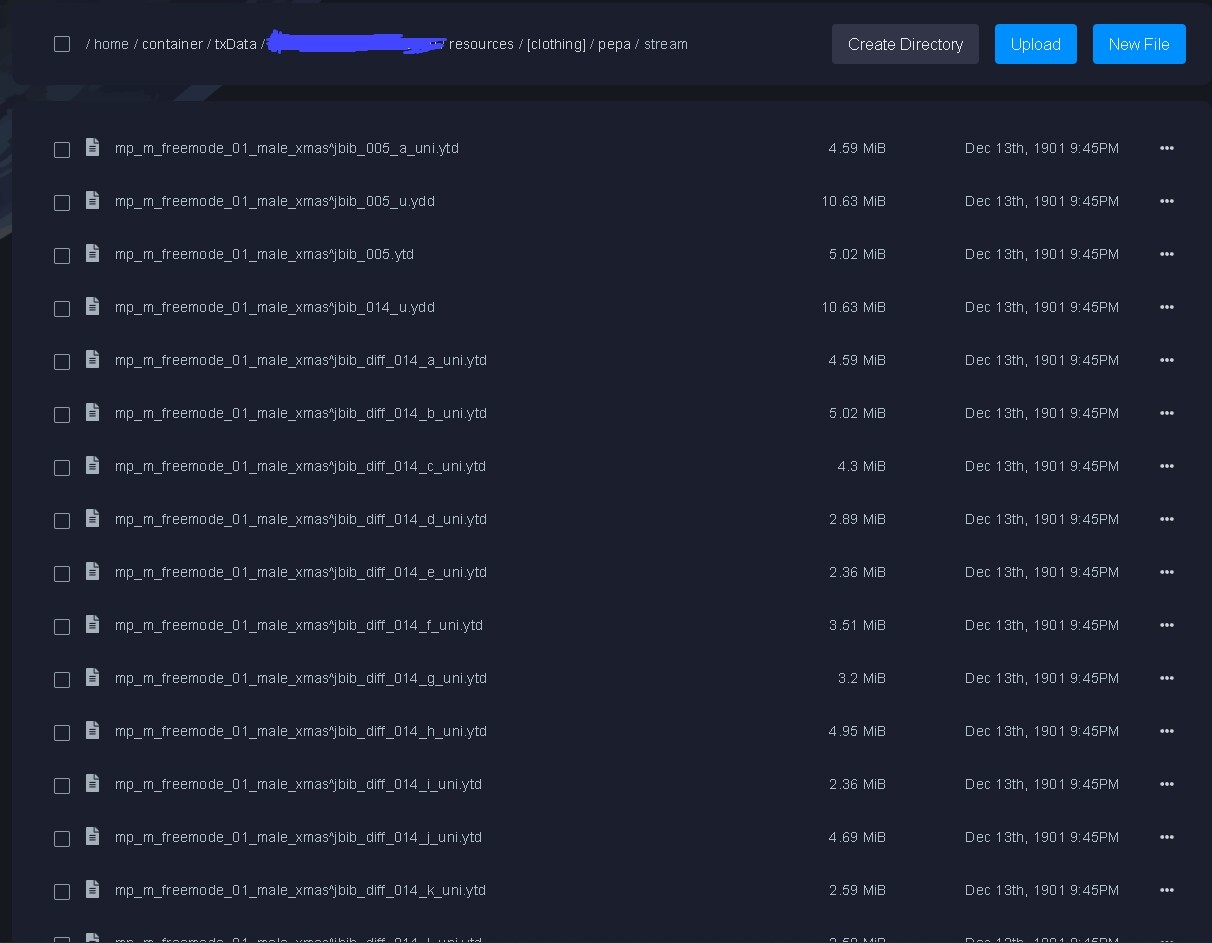Click file icon for jbib_diff_014_k_uni.ytd

click(93, 890)
